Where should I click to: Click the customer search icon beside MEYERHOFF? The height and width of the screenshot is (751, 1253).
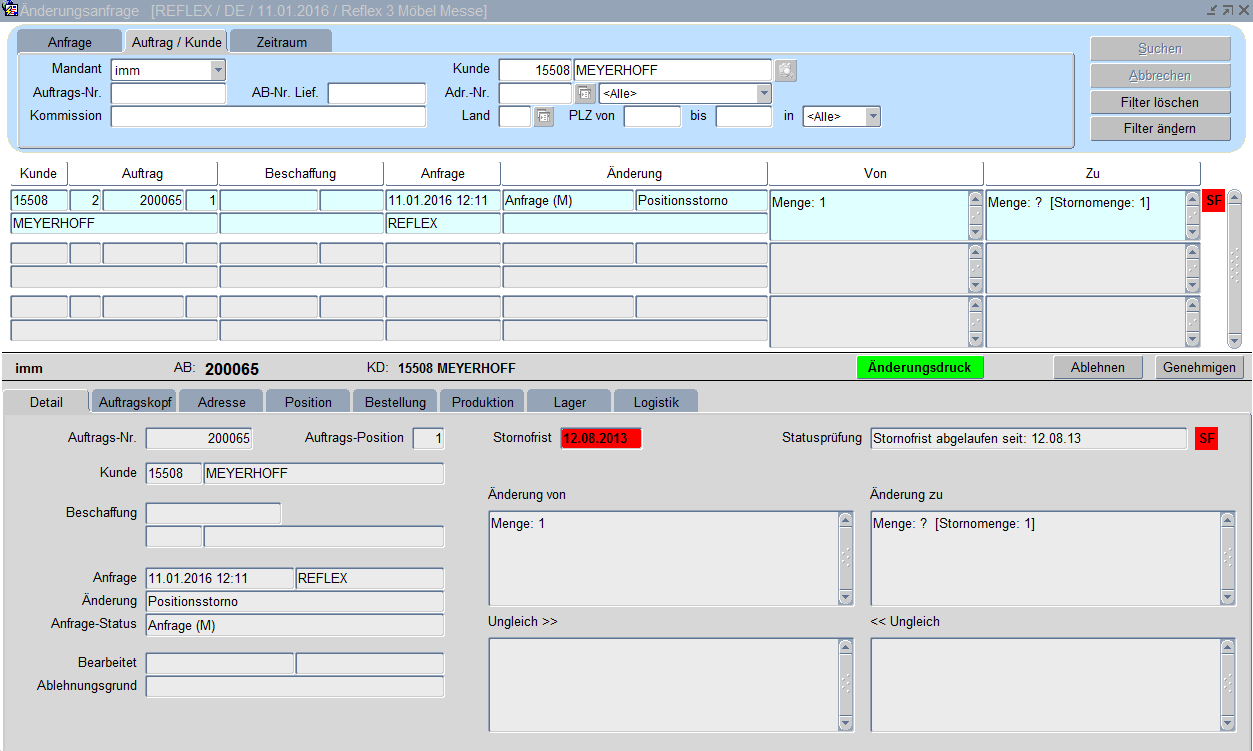click(786, 70)
